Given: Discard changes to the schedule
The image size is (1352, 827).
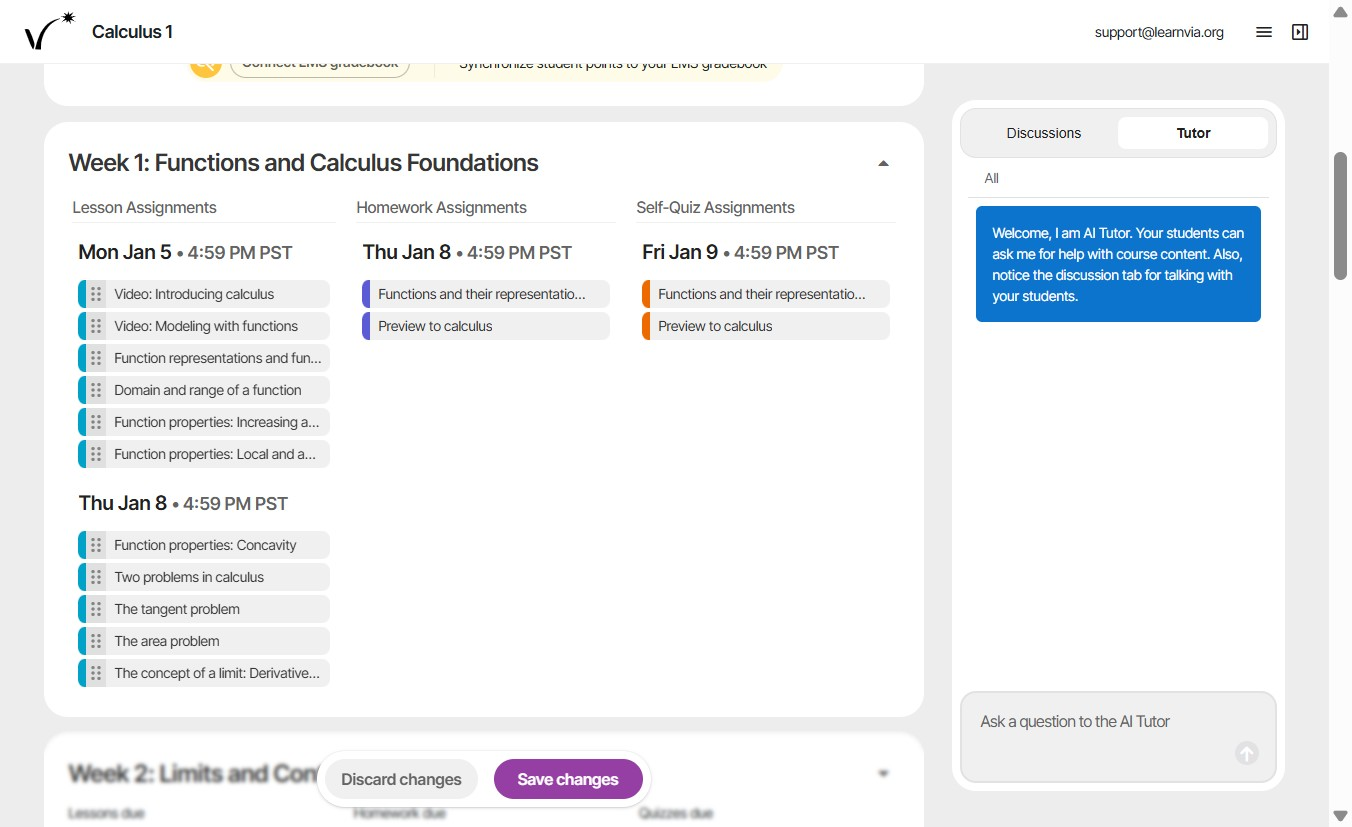Looking at the screenshot, I should [x=401, y=779].
